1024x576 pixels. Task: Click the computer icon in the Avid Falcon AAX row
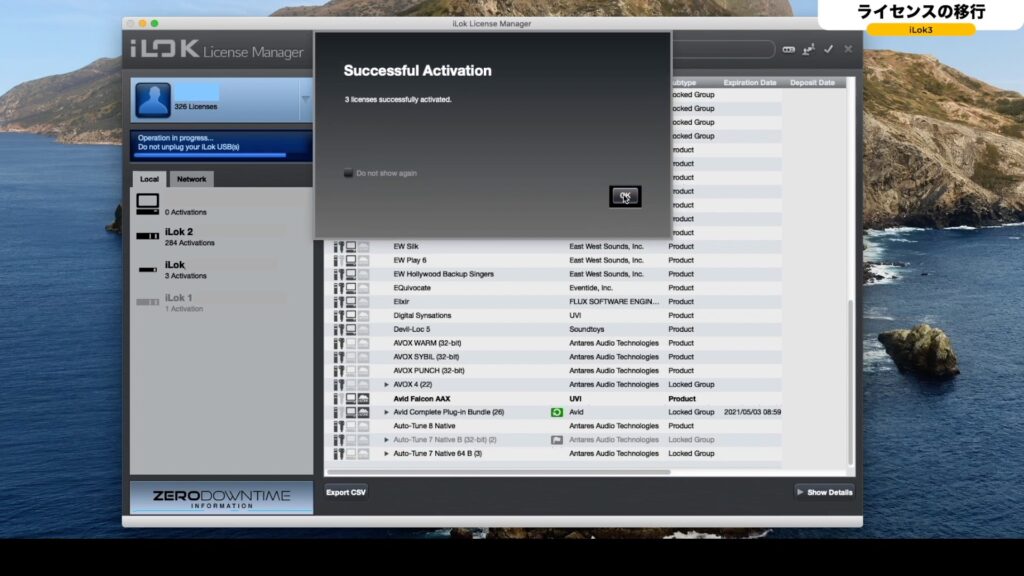pyautogui.click(x=351, y=398)
